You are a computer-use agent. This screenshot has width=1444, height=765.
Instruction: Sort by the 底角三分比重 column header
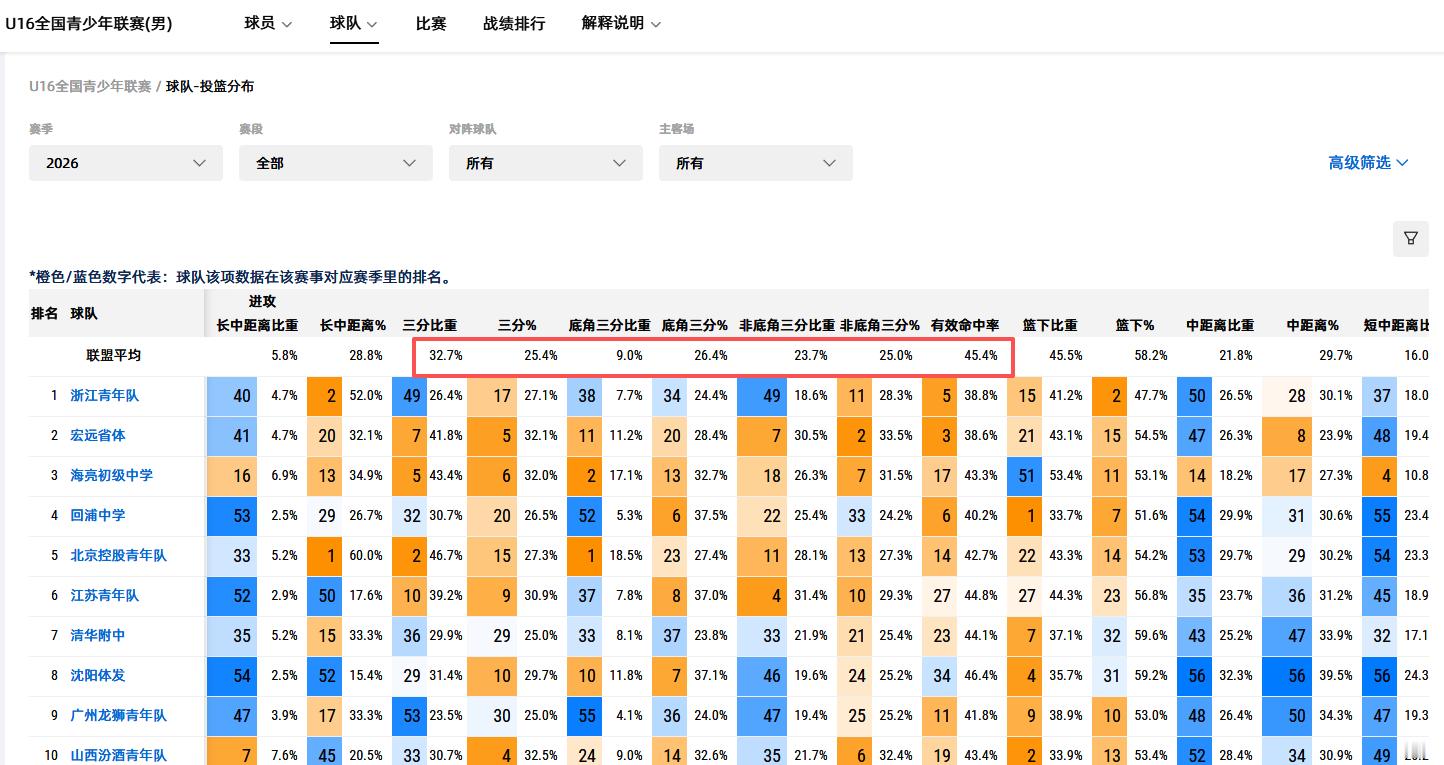609,326
